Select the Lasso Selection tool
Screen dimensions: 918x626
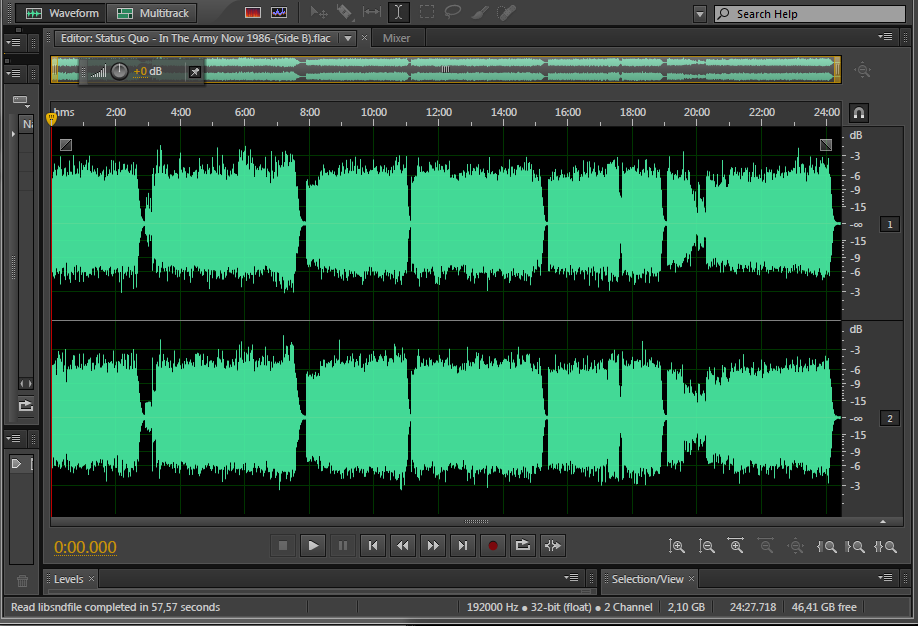point(453,12)
